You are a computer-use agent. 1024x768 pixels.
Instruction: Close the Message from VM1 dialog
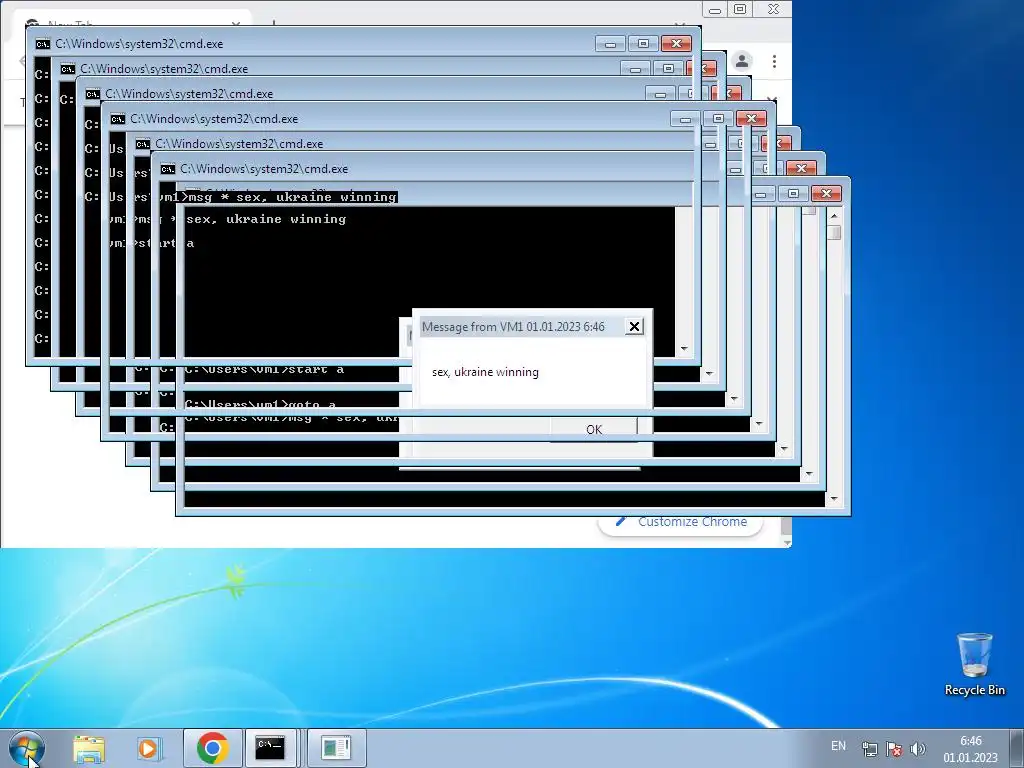pyautogui.click(x=634, y=327)
